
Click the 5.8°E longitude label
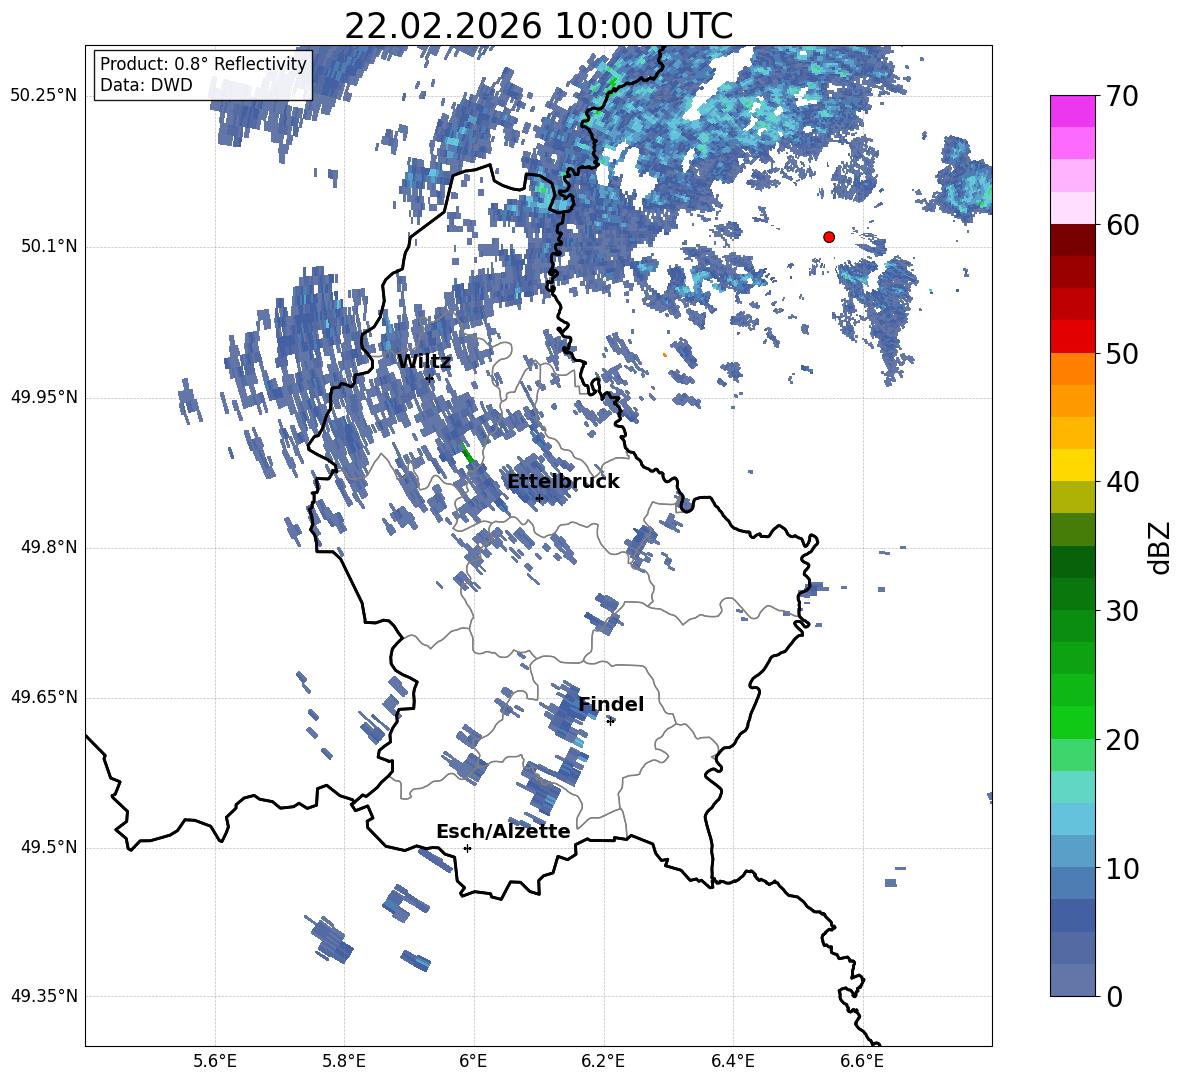344,1061
